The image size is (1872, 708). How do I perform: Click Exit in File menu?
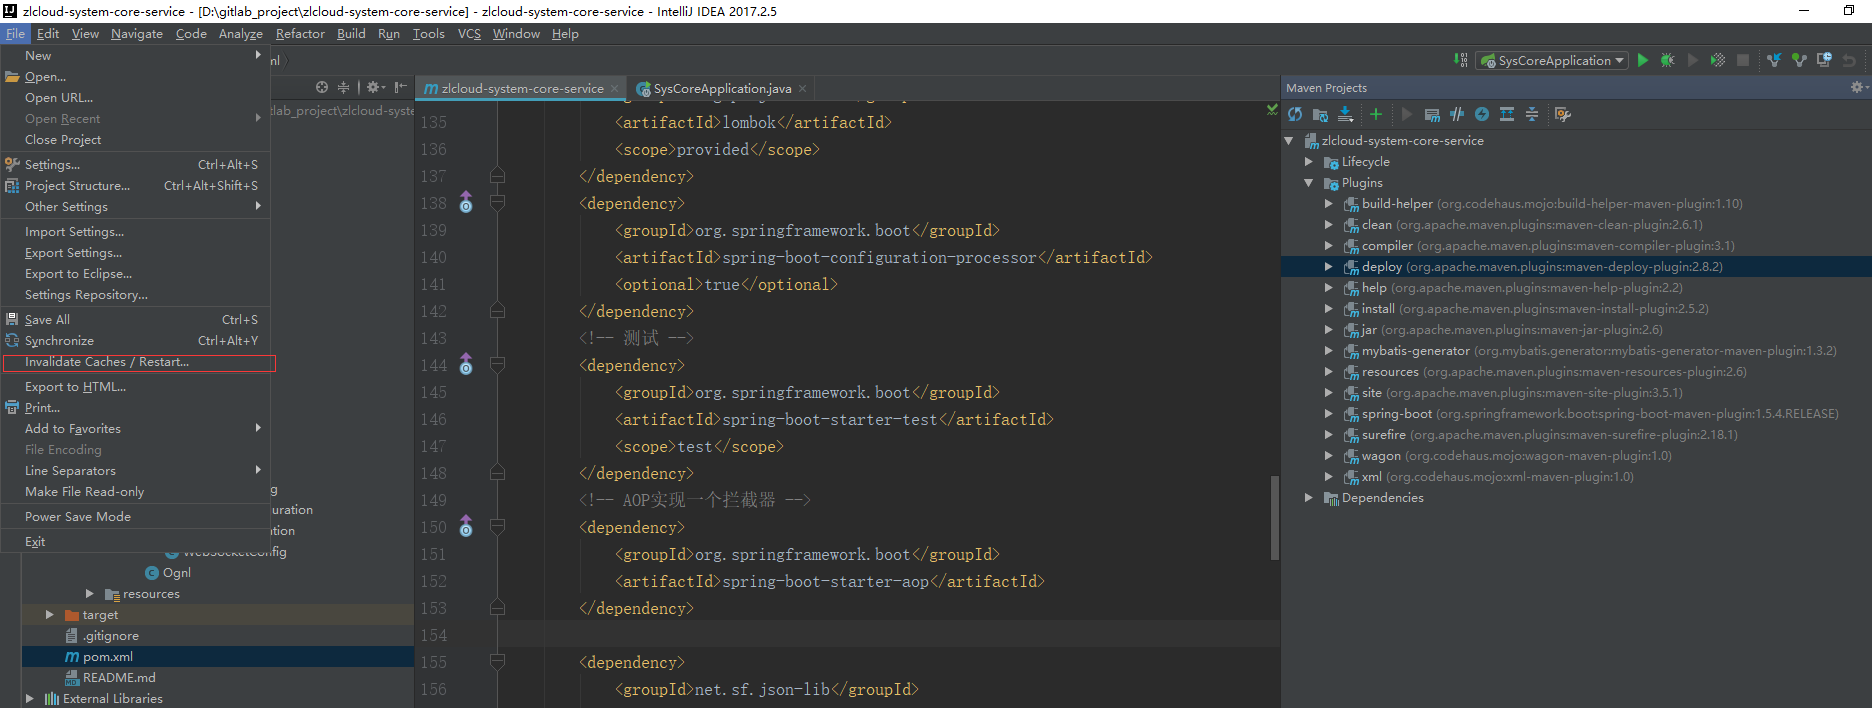(x=136, y=542)
